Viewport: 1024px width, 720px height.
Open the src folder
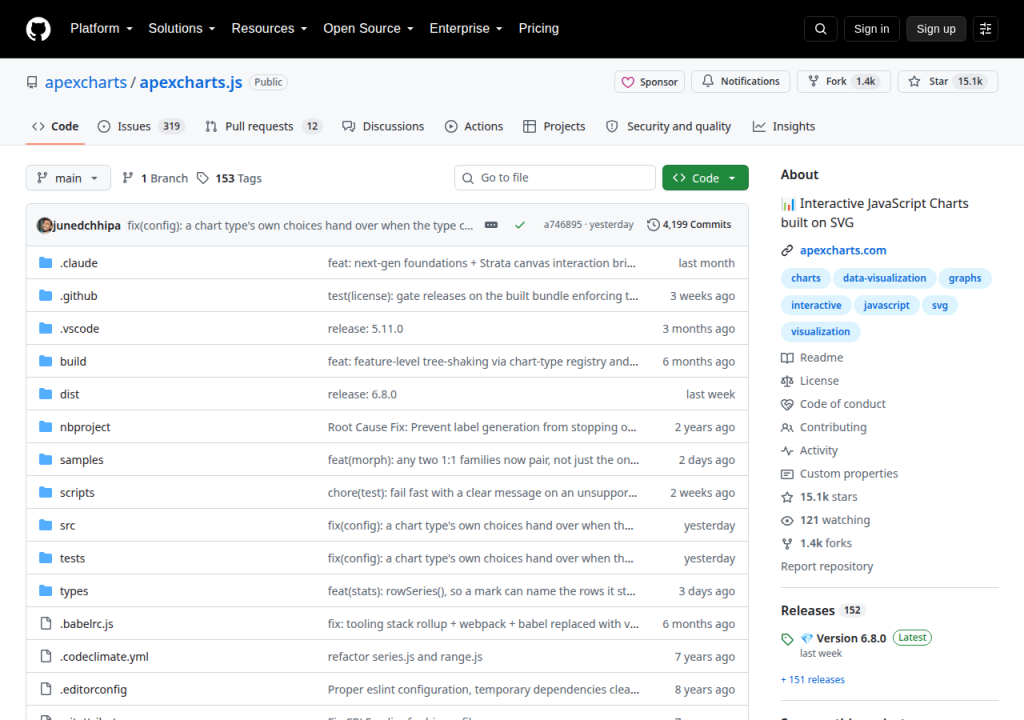67,525
